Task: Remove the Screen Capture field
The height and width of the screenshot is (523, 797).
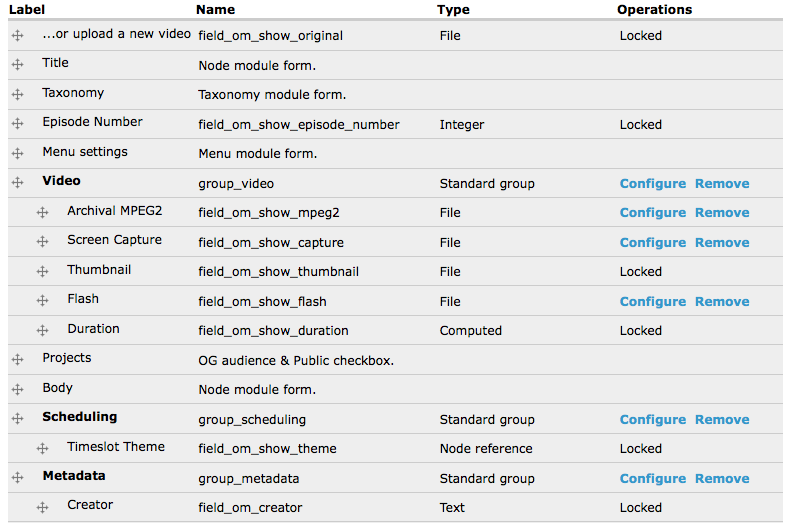Action: click(721, 243)
